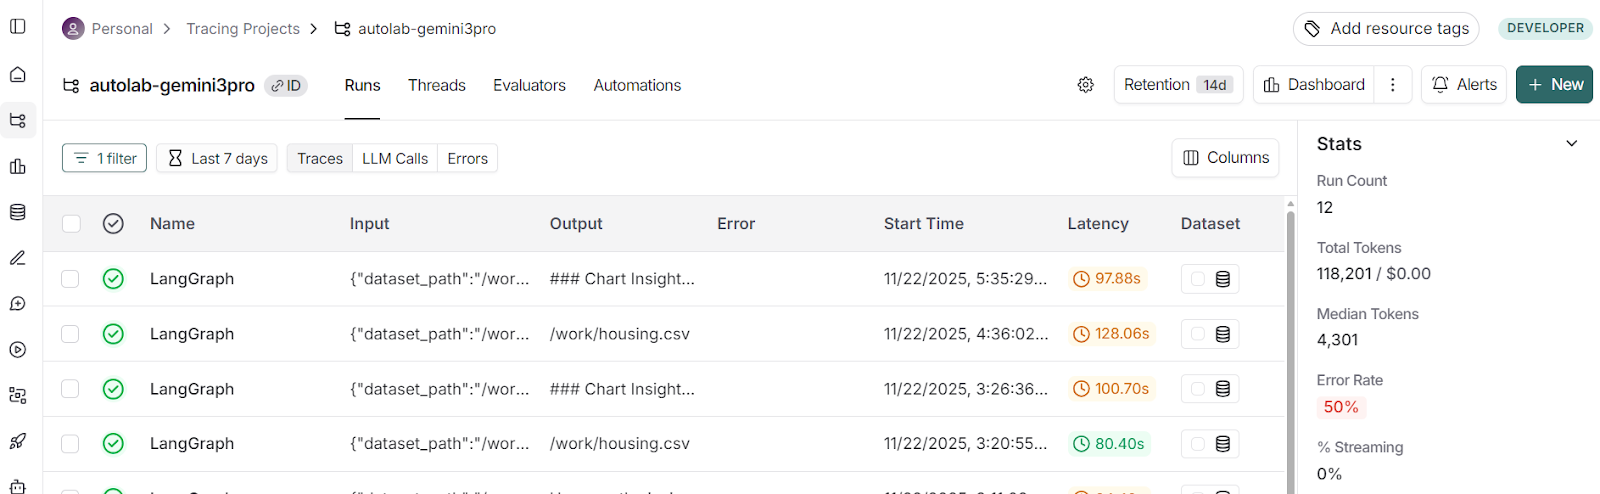The width and height of the screenshot is (1600, 494).
Task: Copy the project ID badge
Action: (x=286, y=86)
